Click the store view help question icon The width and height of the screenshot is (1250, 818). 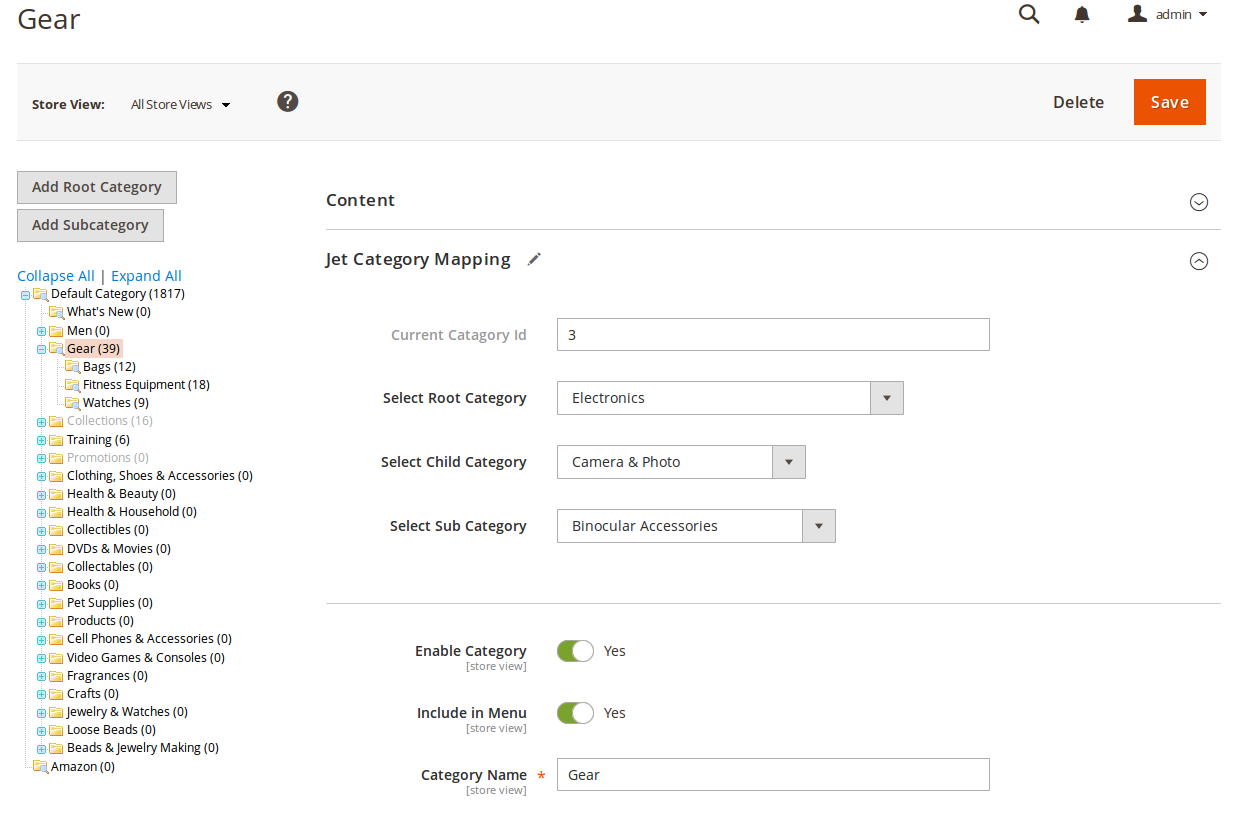pyautogui.click(x=288, y=101)
